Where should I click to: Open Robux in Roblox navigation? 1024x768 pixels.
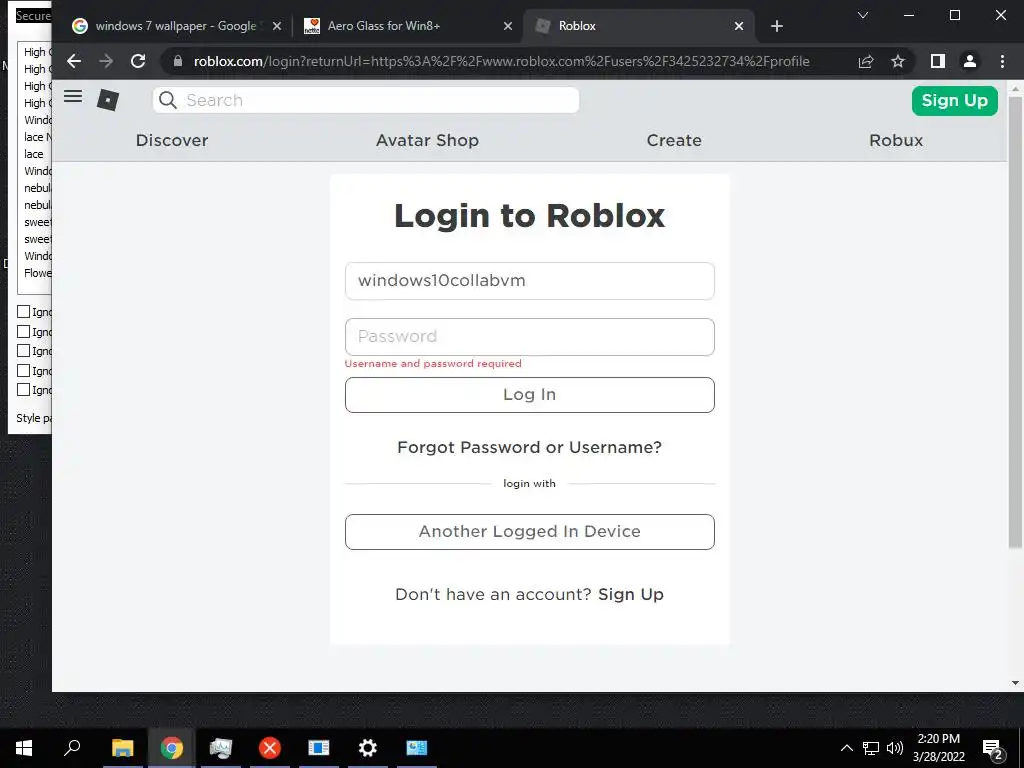click(896, 140)
